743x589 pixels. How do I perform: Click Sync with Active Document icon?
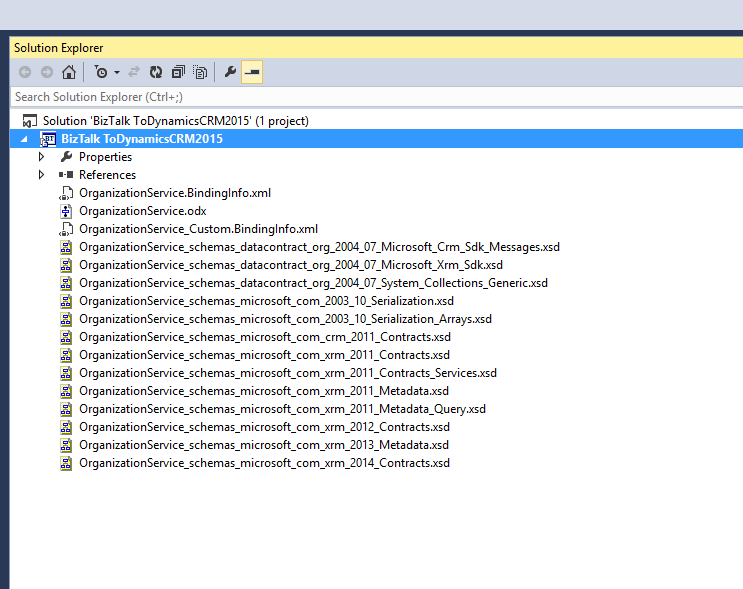pos(134,72)
